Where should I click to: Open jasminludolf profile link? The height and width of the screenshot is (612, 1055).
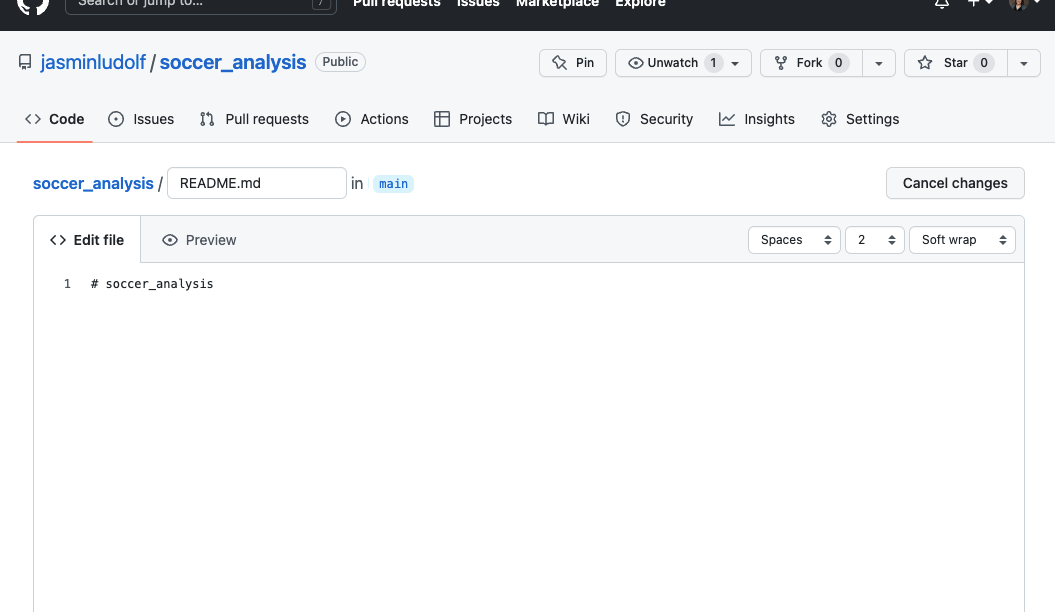point(93,63)
